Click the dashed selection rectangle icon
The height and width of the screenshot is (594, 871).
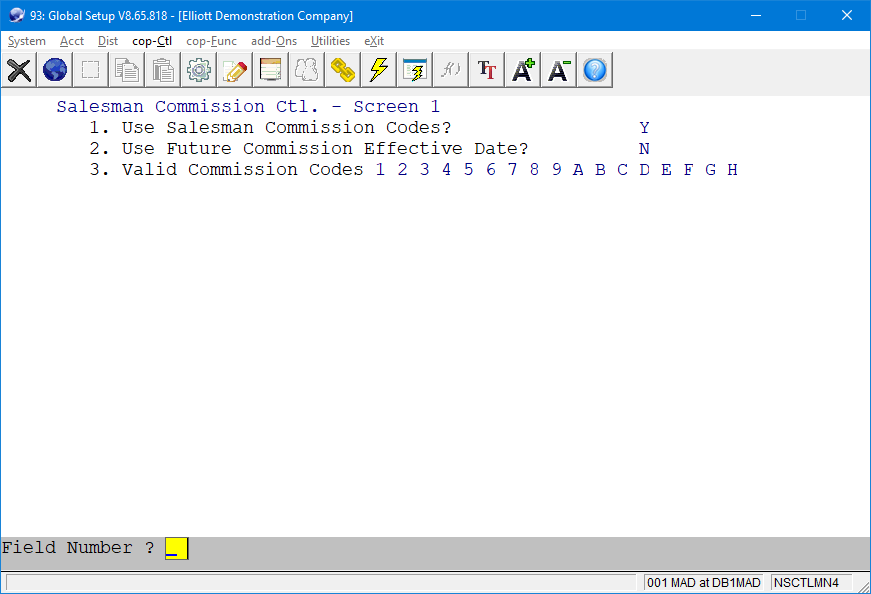pyautogui.click(x=91, y=70)
